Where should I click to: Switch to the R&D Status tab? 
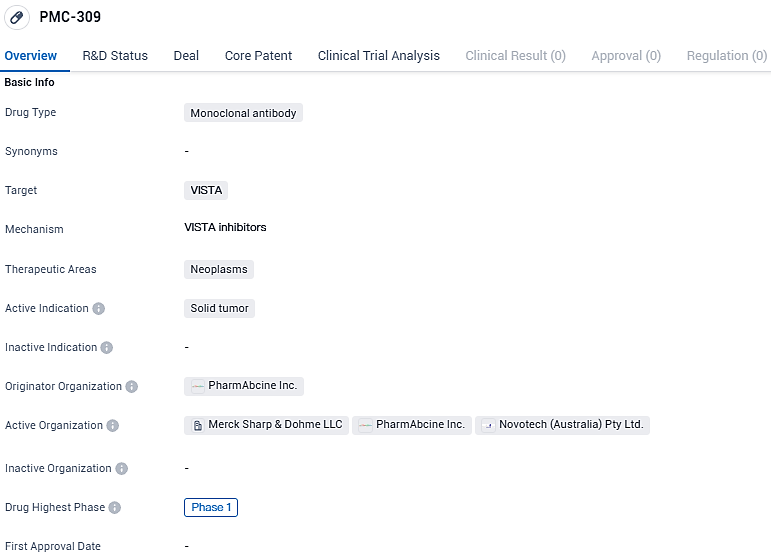115,56
